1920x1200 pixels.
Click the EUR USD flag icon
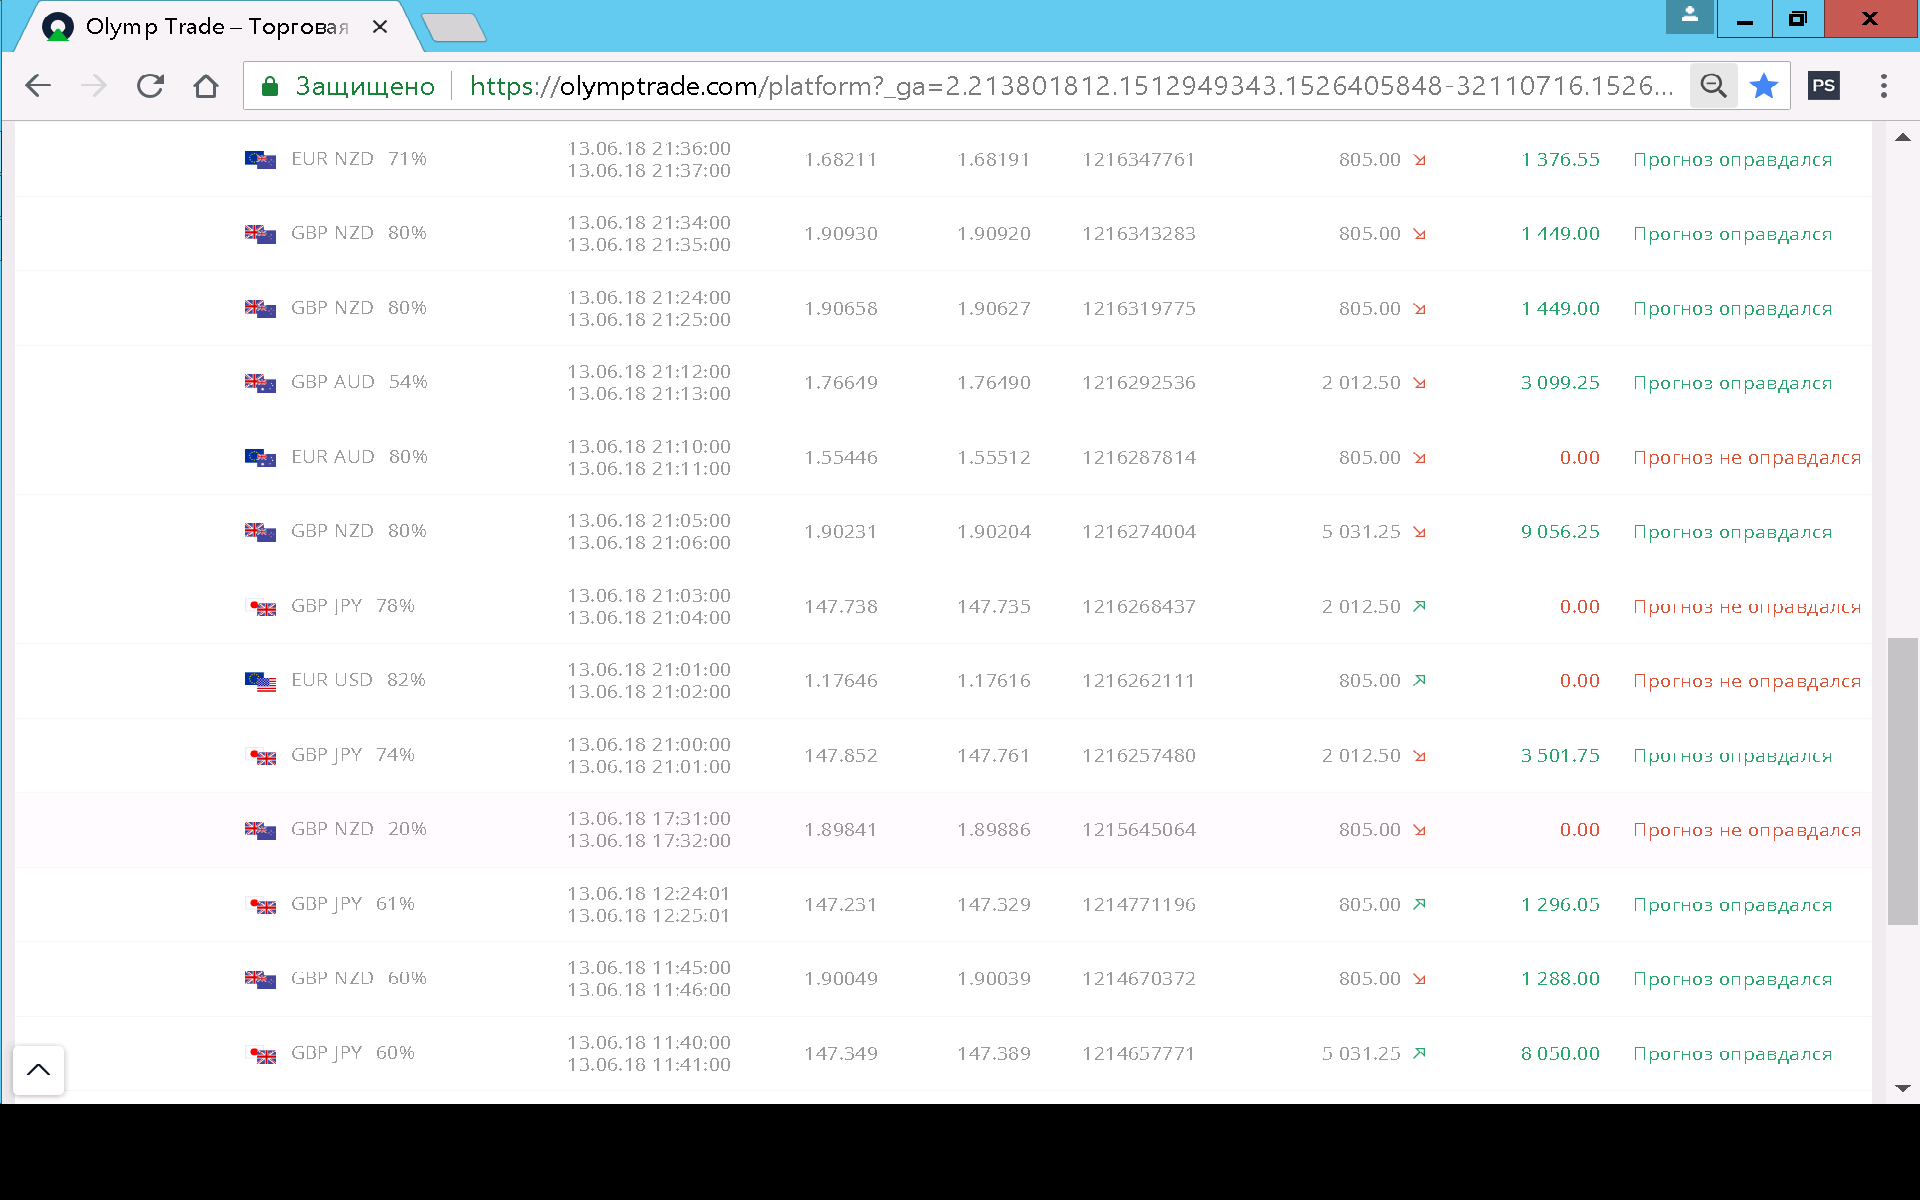coord(260,681)
